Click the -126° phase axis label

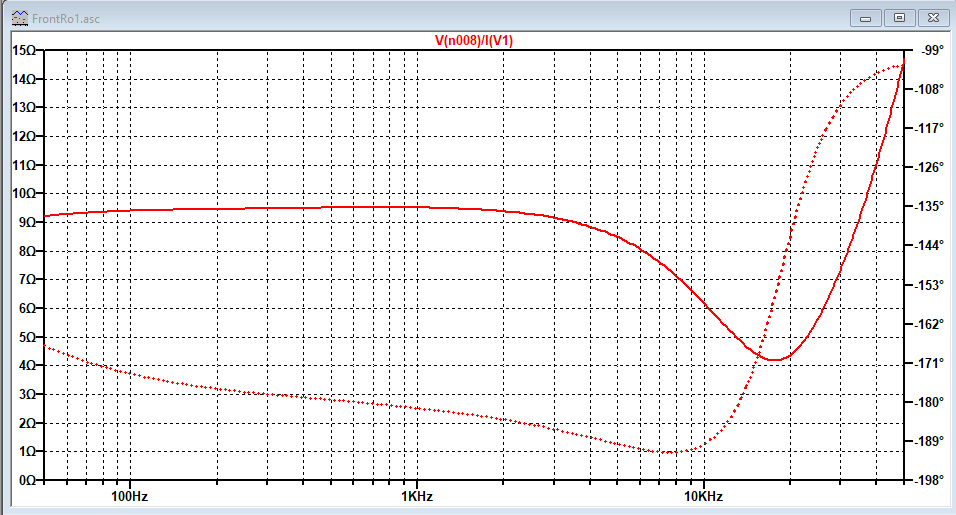click(930, 167)
